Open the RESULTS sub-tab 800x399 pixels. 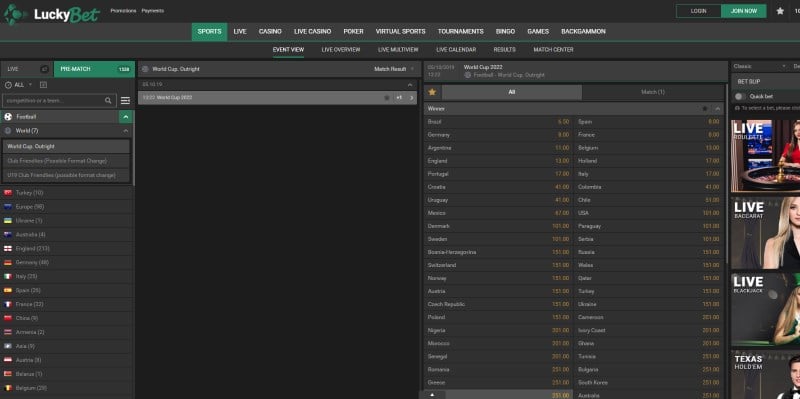tap(505, 50)
